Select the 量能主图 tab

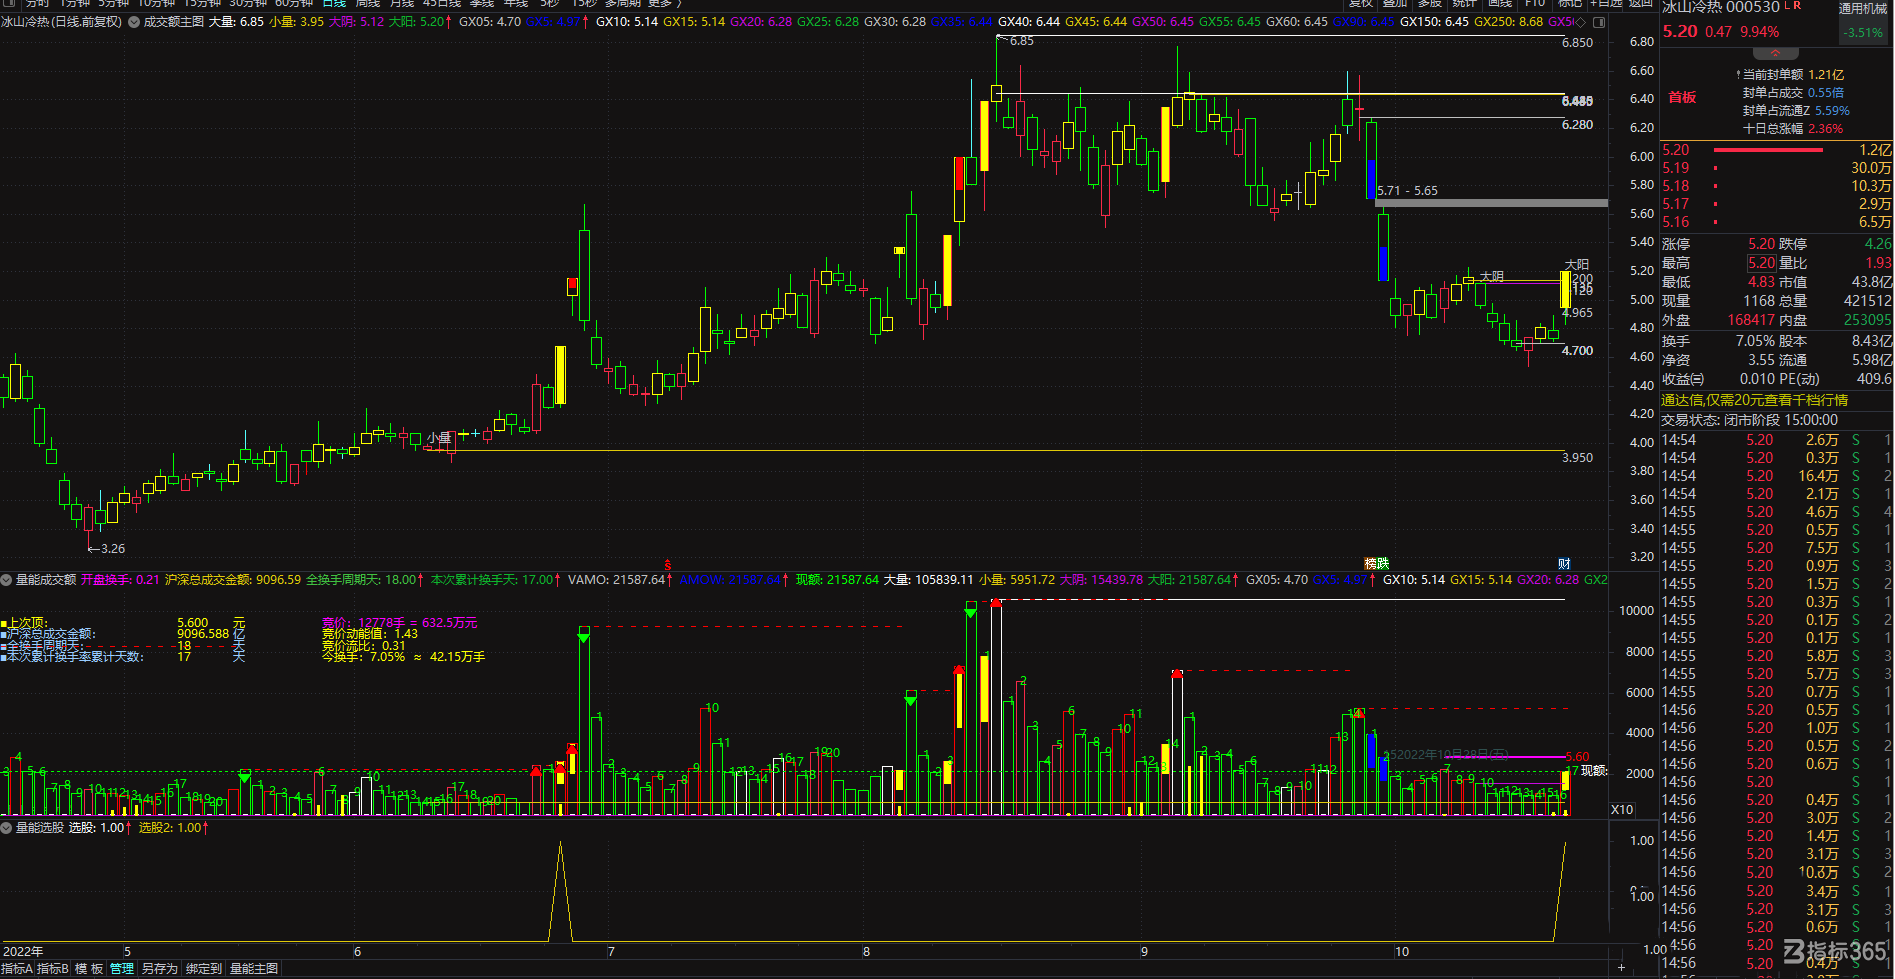pyautogui.click(x=254, y=969)
